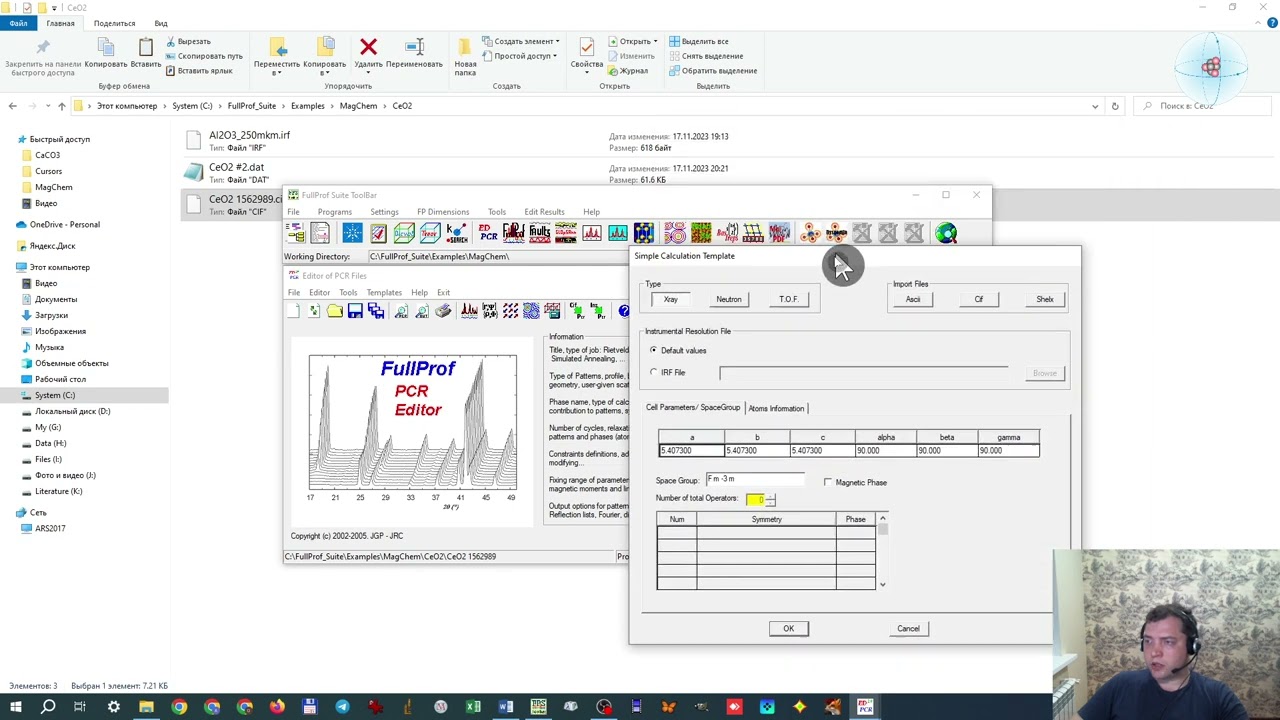
Task: Click the new blank file icon in PCR Editor
Action: pyautogui.click(x=293, y=312)
